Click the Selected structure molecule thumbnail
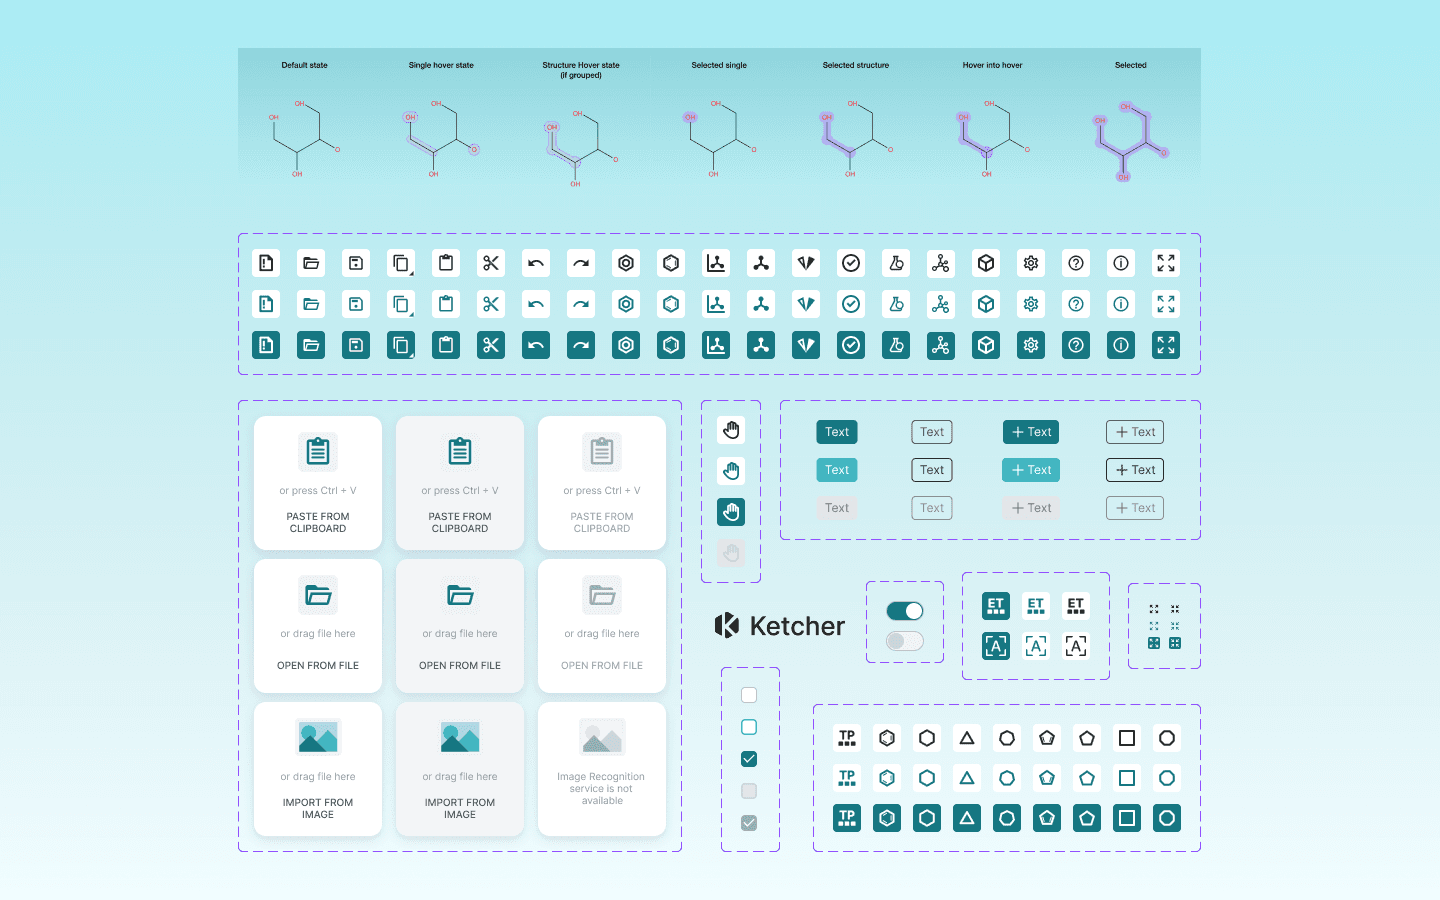This screenshot has height=900, width=1440. [856, 138]
